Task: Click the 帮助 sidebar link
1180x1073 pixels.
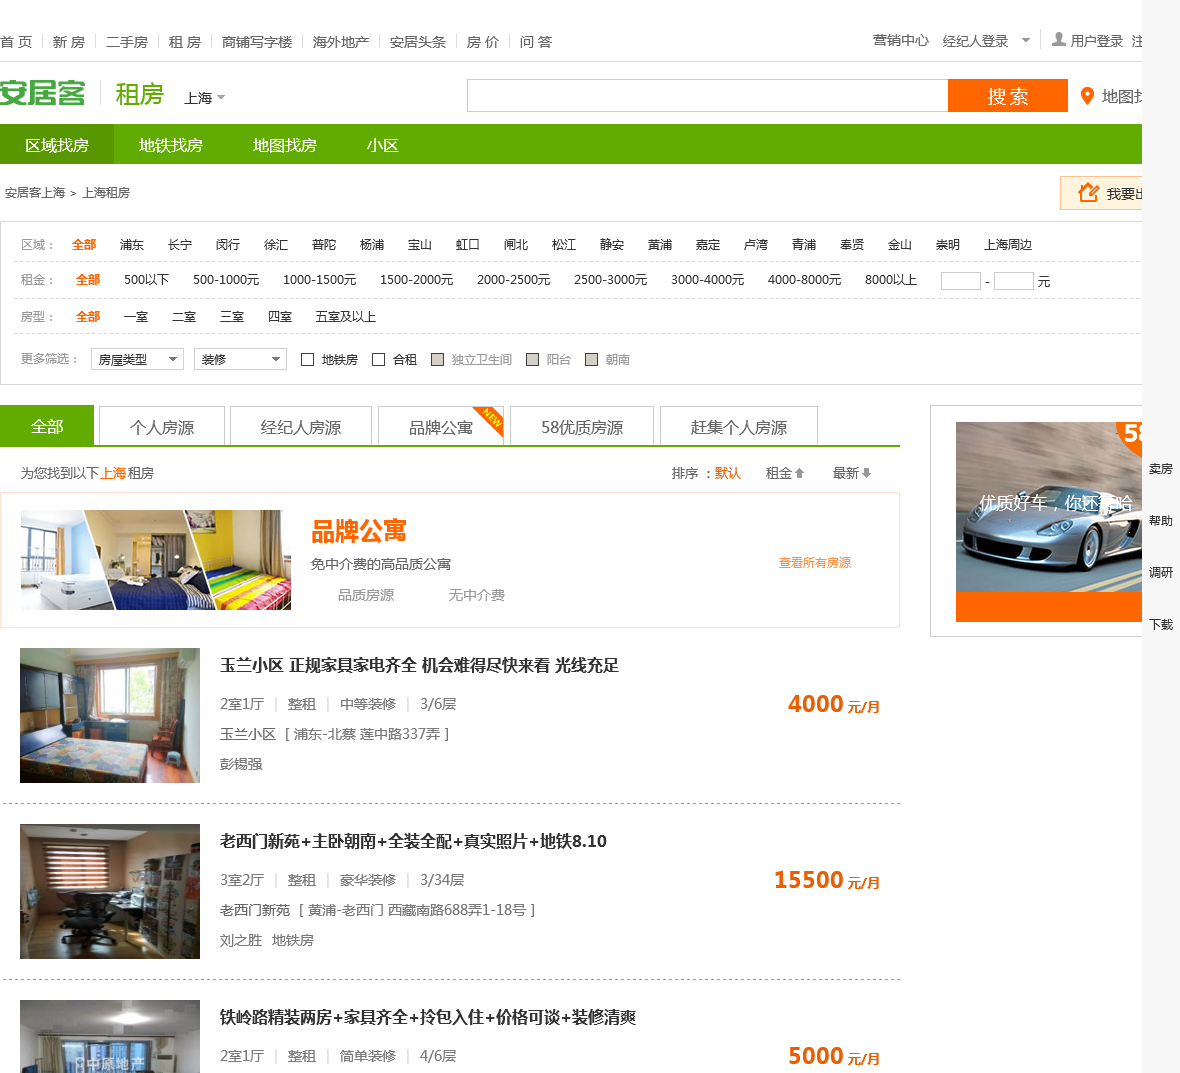Action: coord(1160,521)
